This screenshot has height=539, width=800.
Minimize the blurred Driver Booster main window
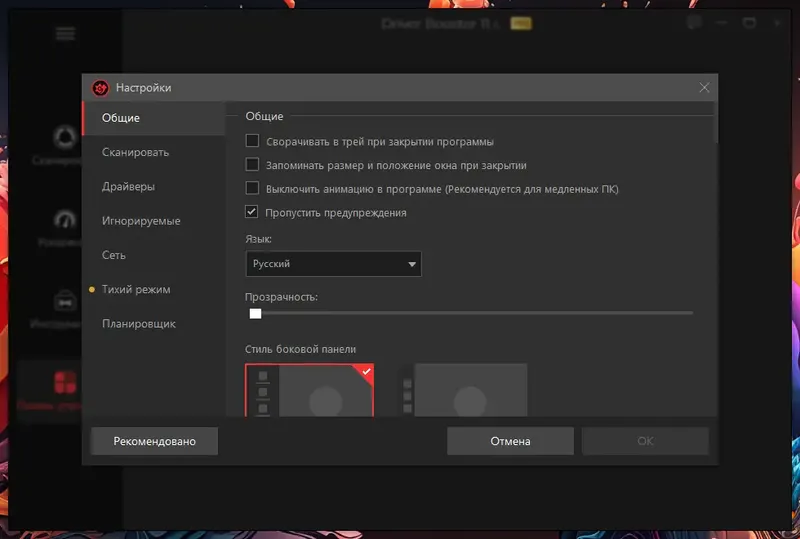point(721,23)
